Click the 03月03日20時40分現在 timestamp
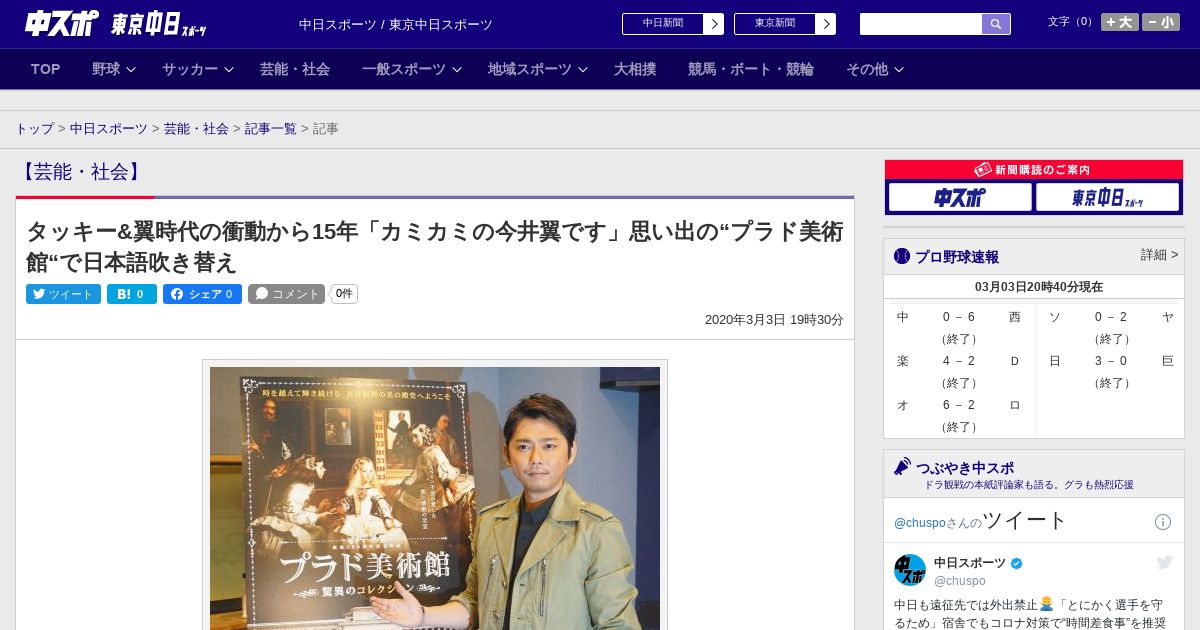Image resolution: width=1200 pixels, height=630 pixels. tap(1039, 287)
